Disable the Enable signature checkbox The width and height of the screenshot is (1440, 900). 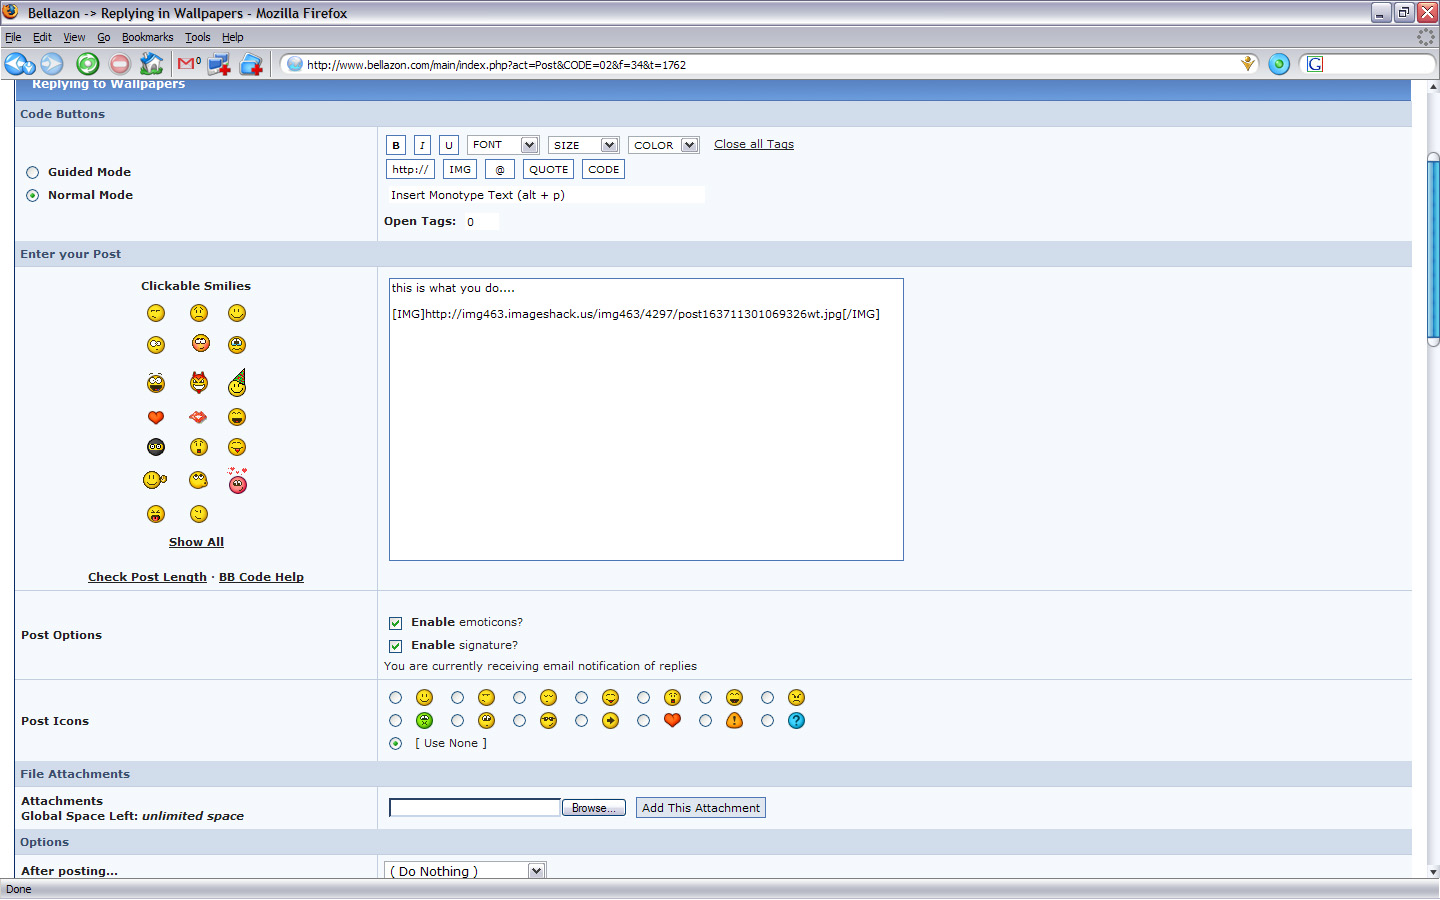click(396, 646)
